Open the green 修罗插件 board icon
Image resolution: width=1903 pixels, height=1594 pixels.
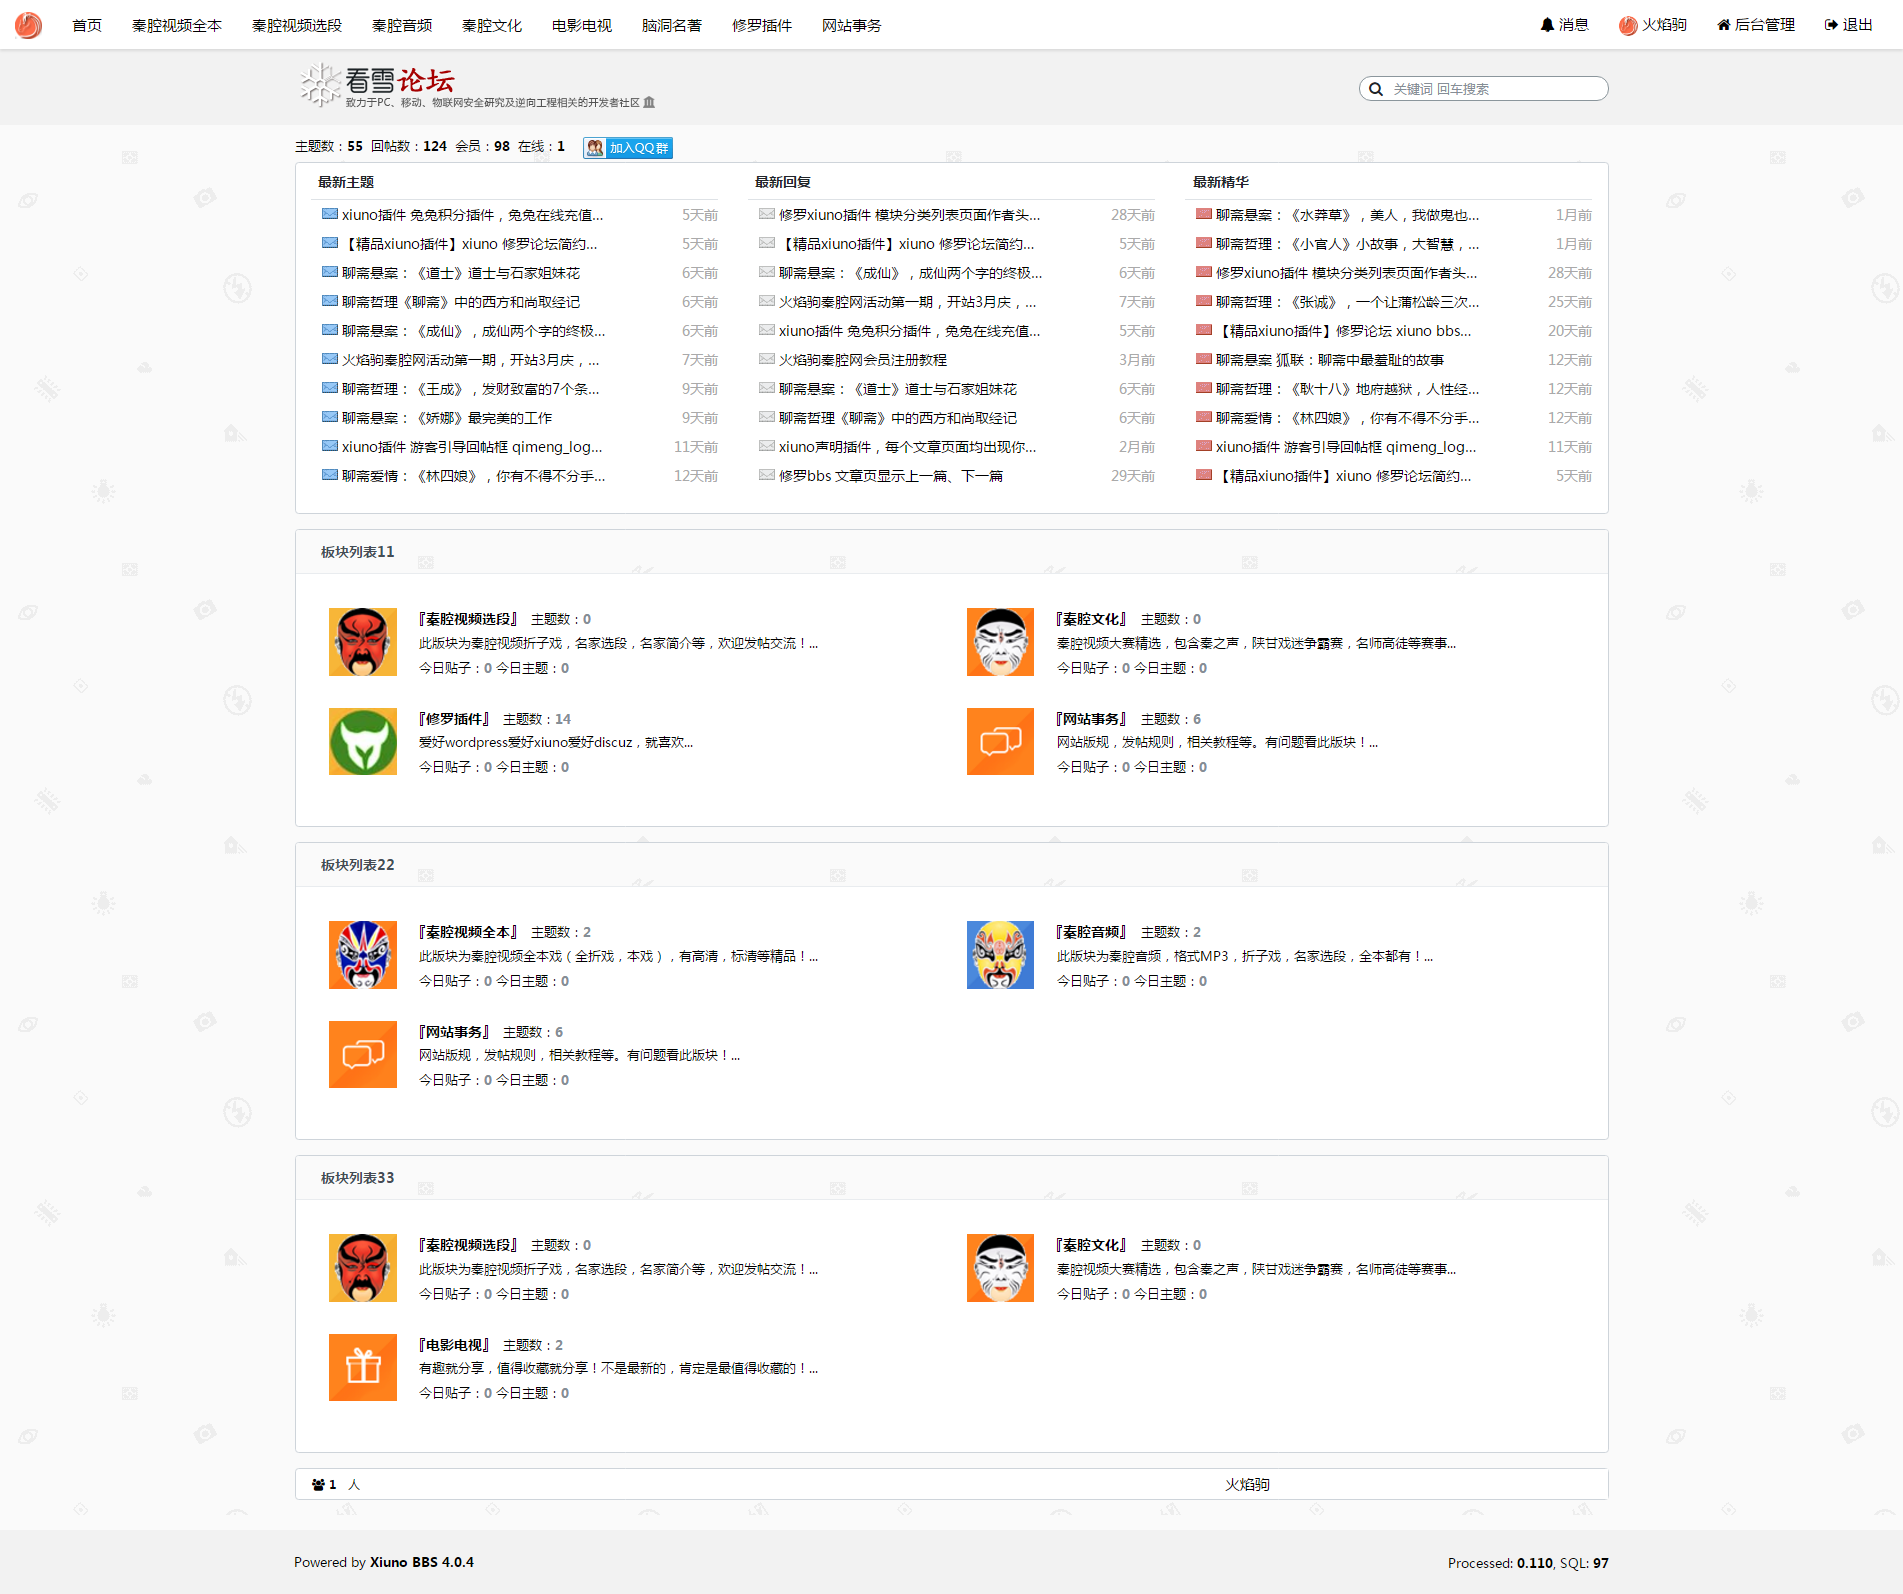click(363, 742)
